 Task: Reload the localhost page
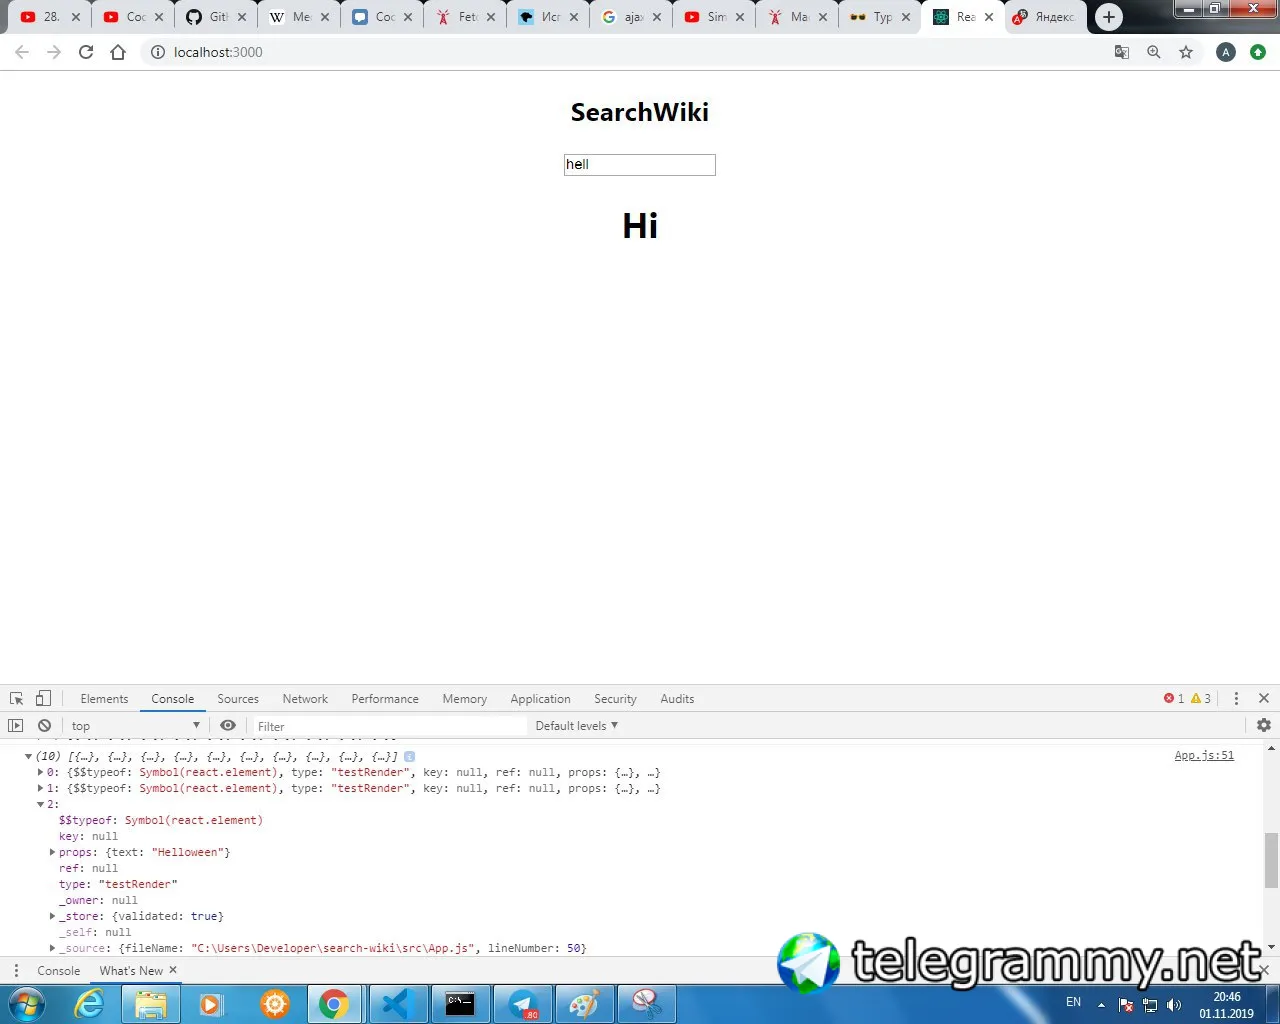click(86, 52)
